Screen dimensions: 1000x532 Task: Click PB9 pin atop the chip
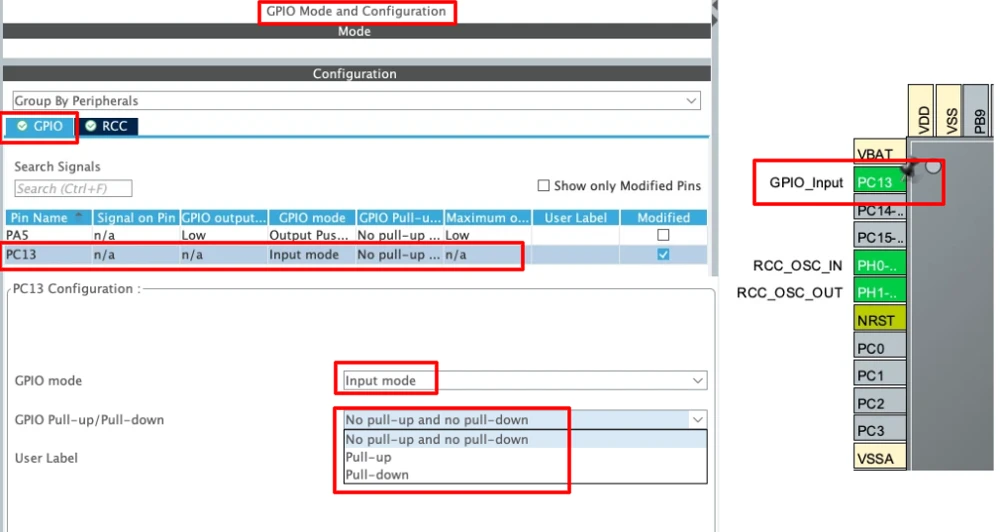click(976, 112)
